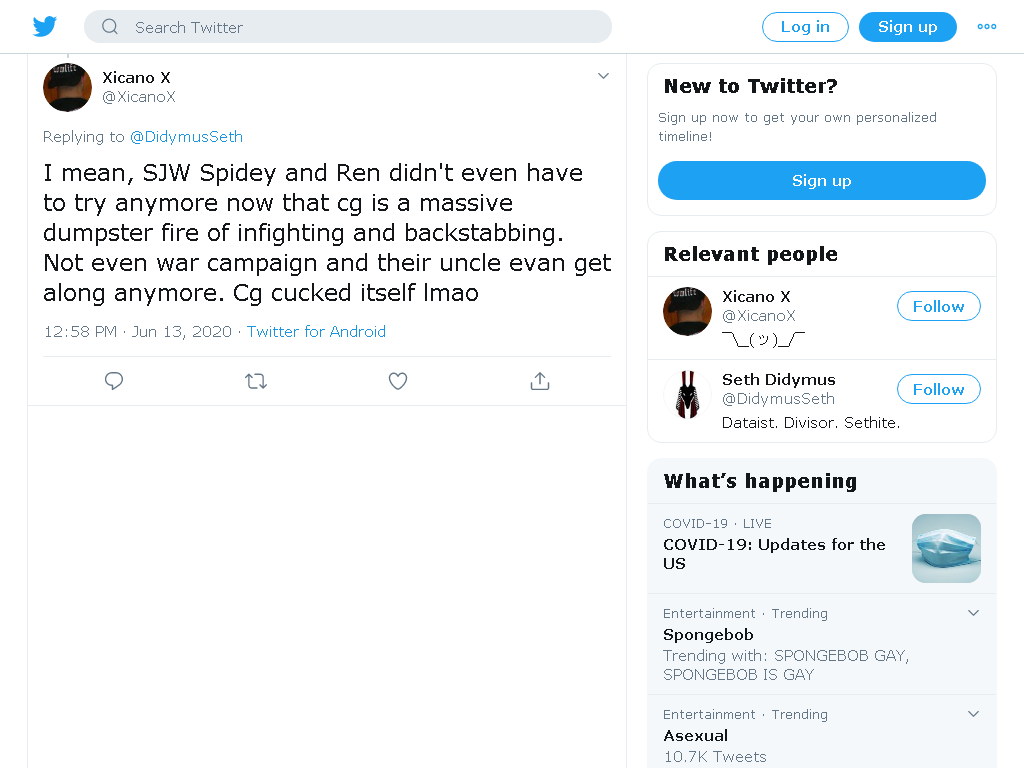This screenshot has width=1024, height=768.
Task: Reply to the tweet with the comment icon
Action: (x=114, y=381)
